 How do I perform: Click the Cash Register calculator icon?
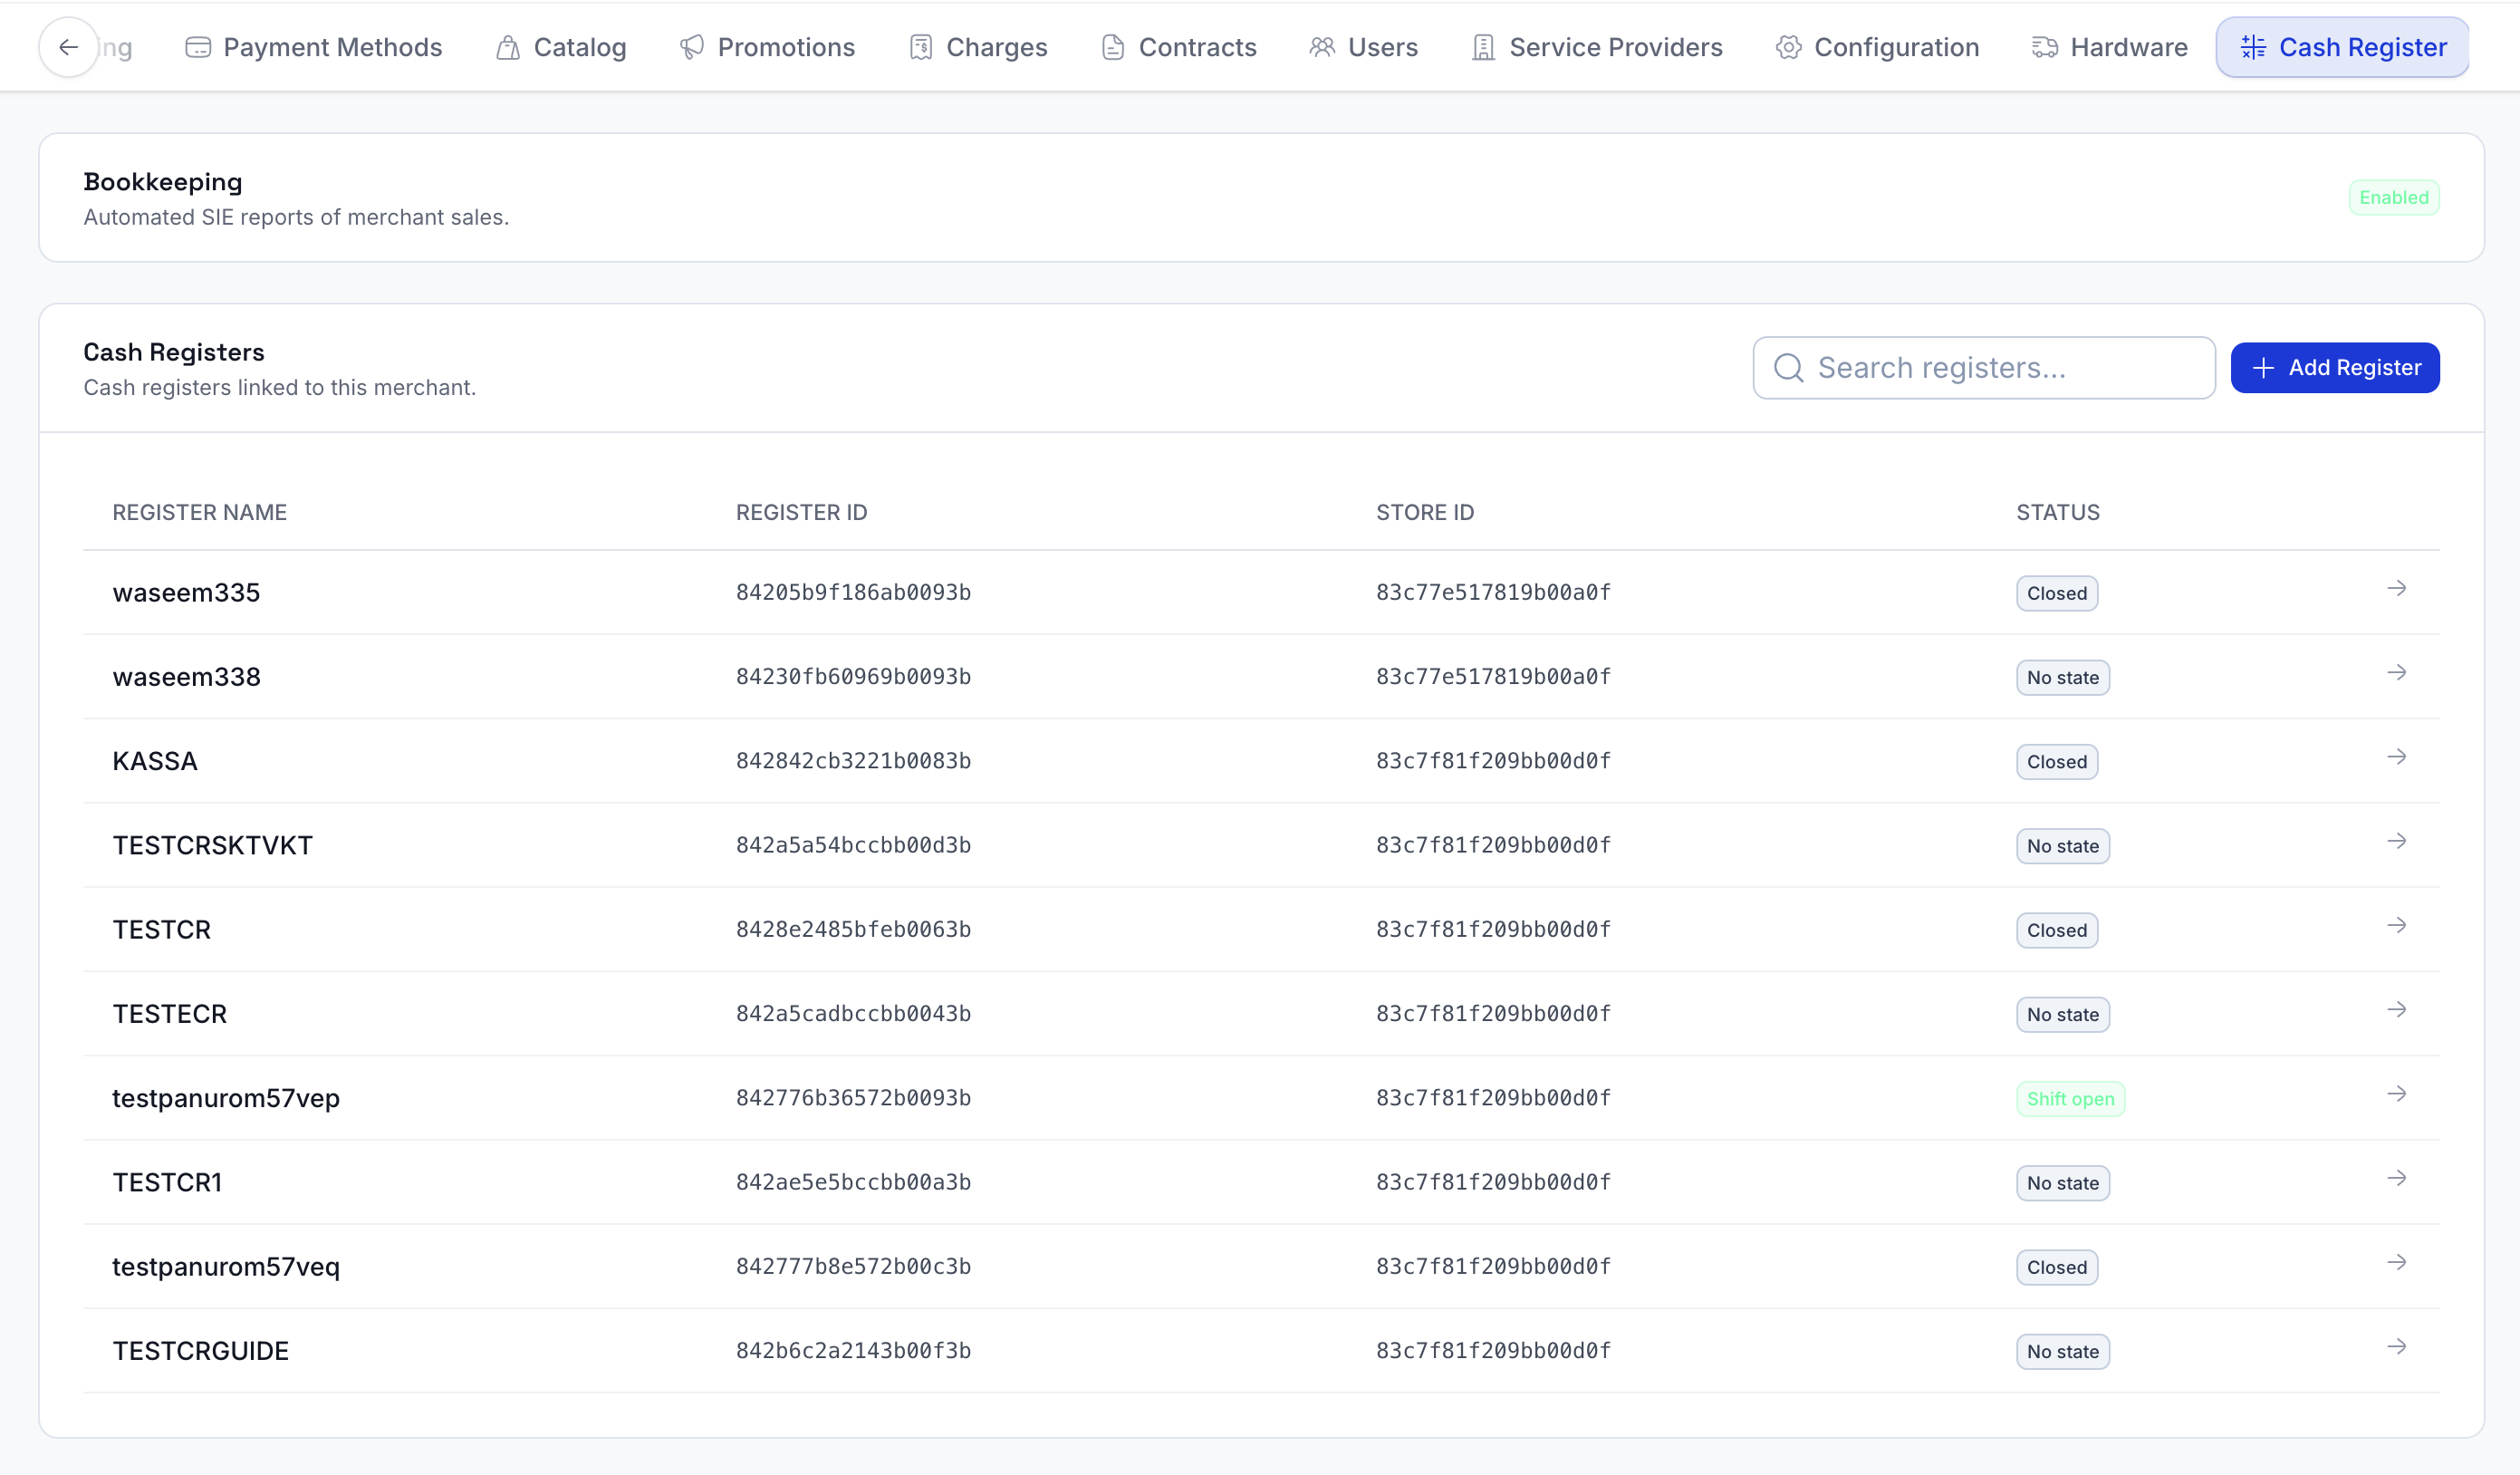click(2254, 47)
